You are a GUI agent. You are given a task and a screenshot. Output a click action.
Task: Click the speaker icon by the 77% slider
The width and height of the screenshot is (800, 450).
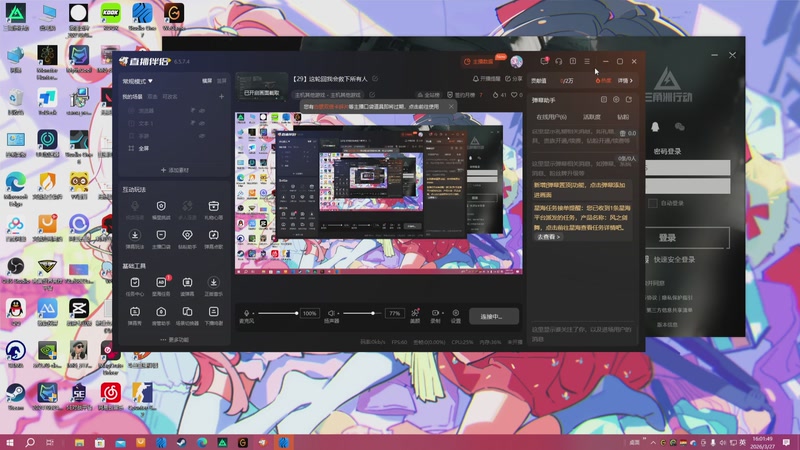[331, 313]
